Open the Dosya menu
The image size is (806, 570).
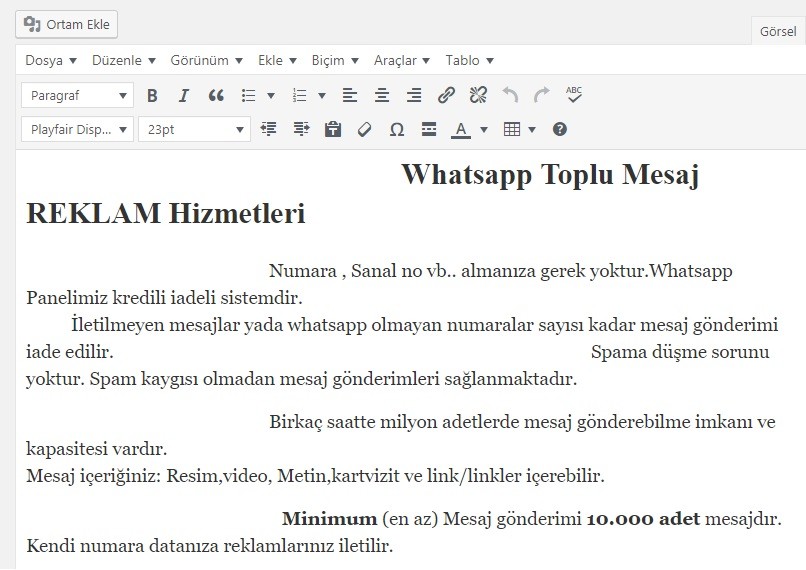point(51,60)
